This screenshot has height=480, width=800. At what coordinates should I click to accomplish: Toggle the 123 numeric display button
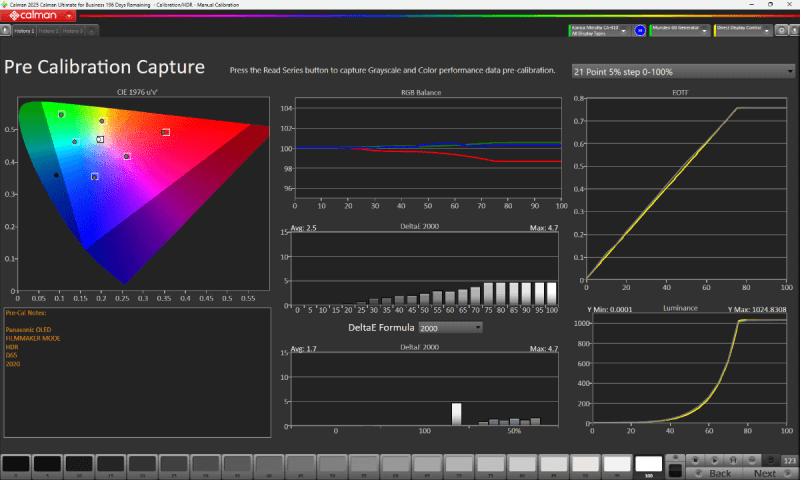(789, 459)
